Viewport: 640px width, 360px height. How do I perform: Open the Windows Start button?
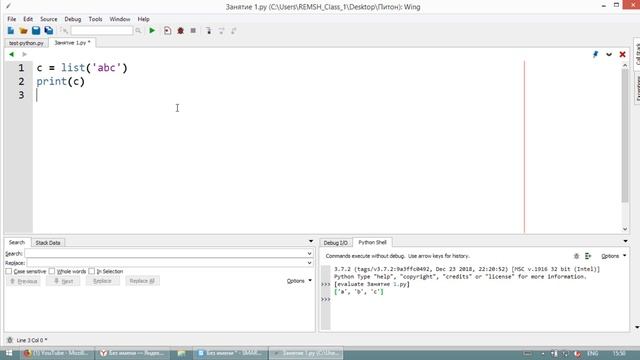9,353
